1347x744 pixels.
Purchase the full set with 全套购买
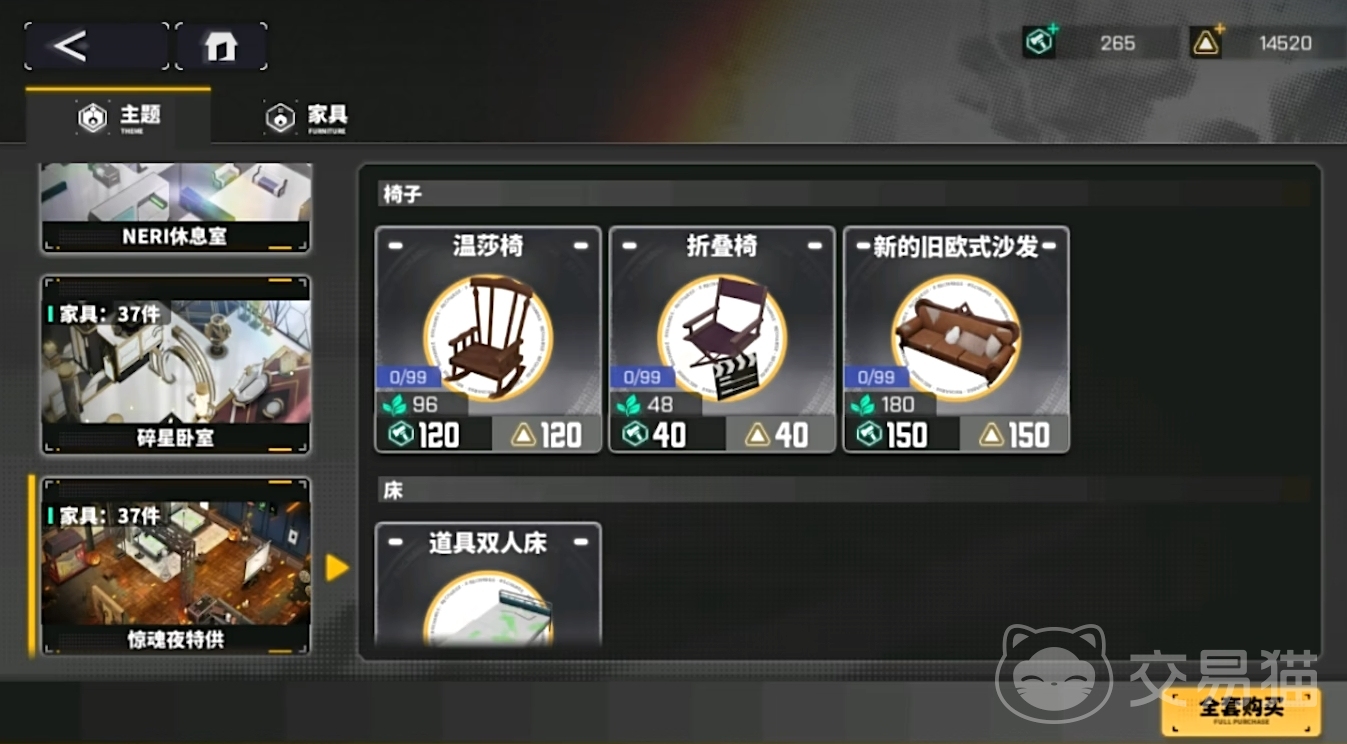1241,711
